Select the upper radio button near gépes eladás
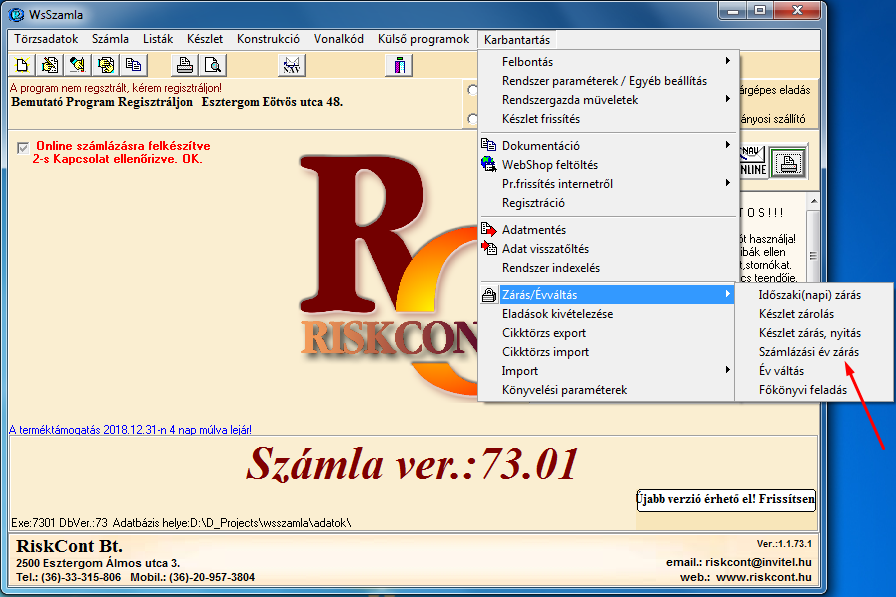Viewport: 896px width, 597px height. click(x=472, y=90)
